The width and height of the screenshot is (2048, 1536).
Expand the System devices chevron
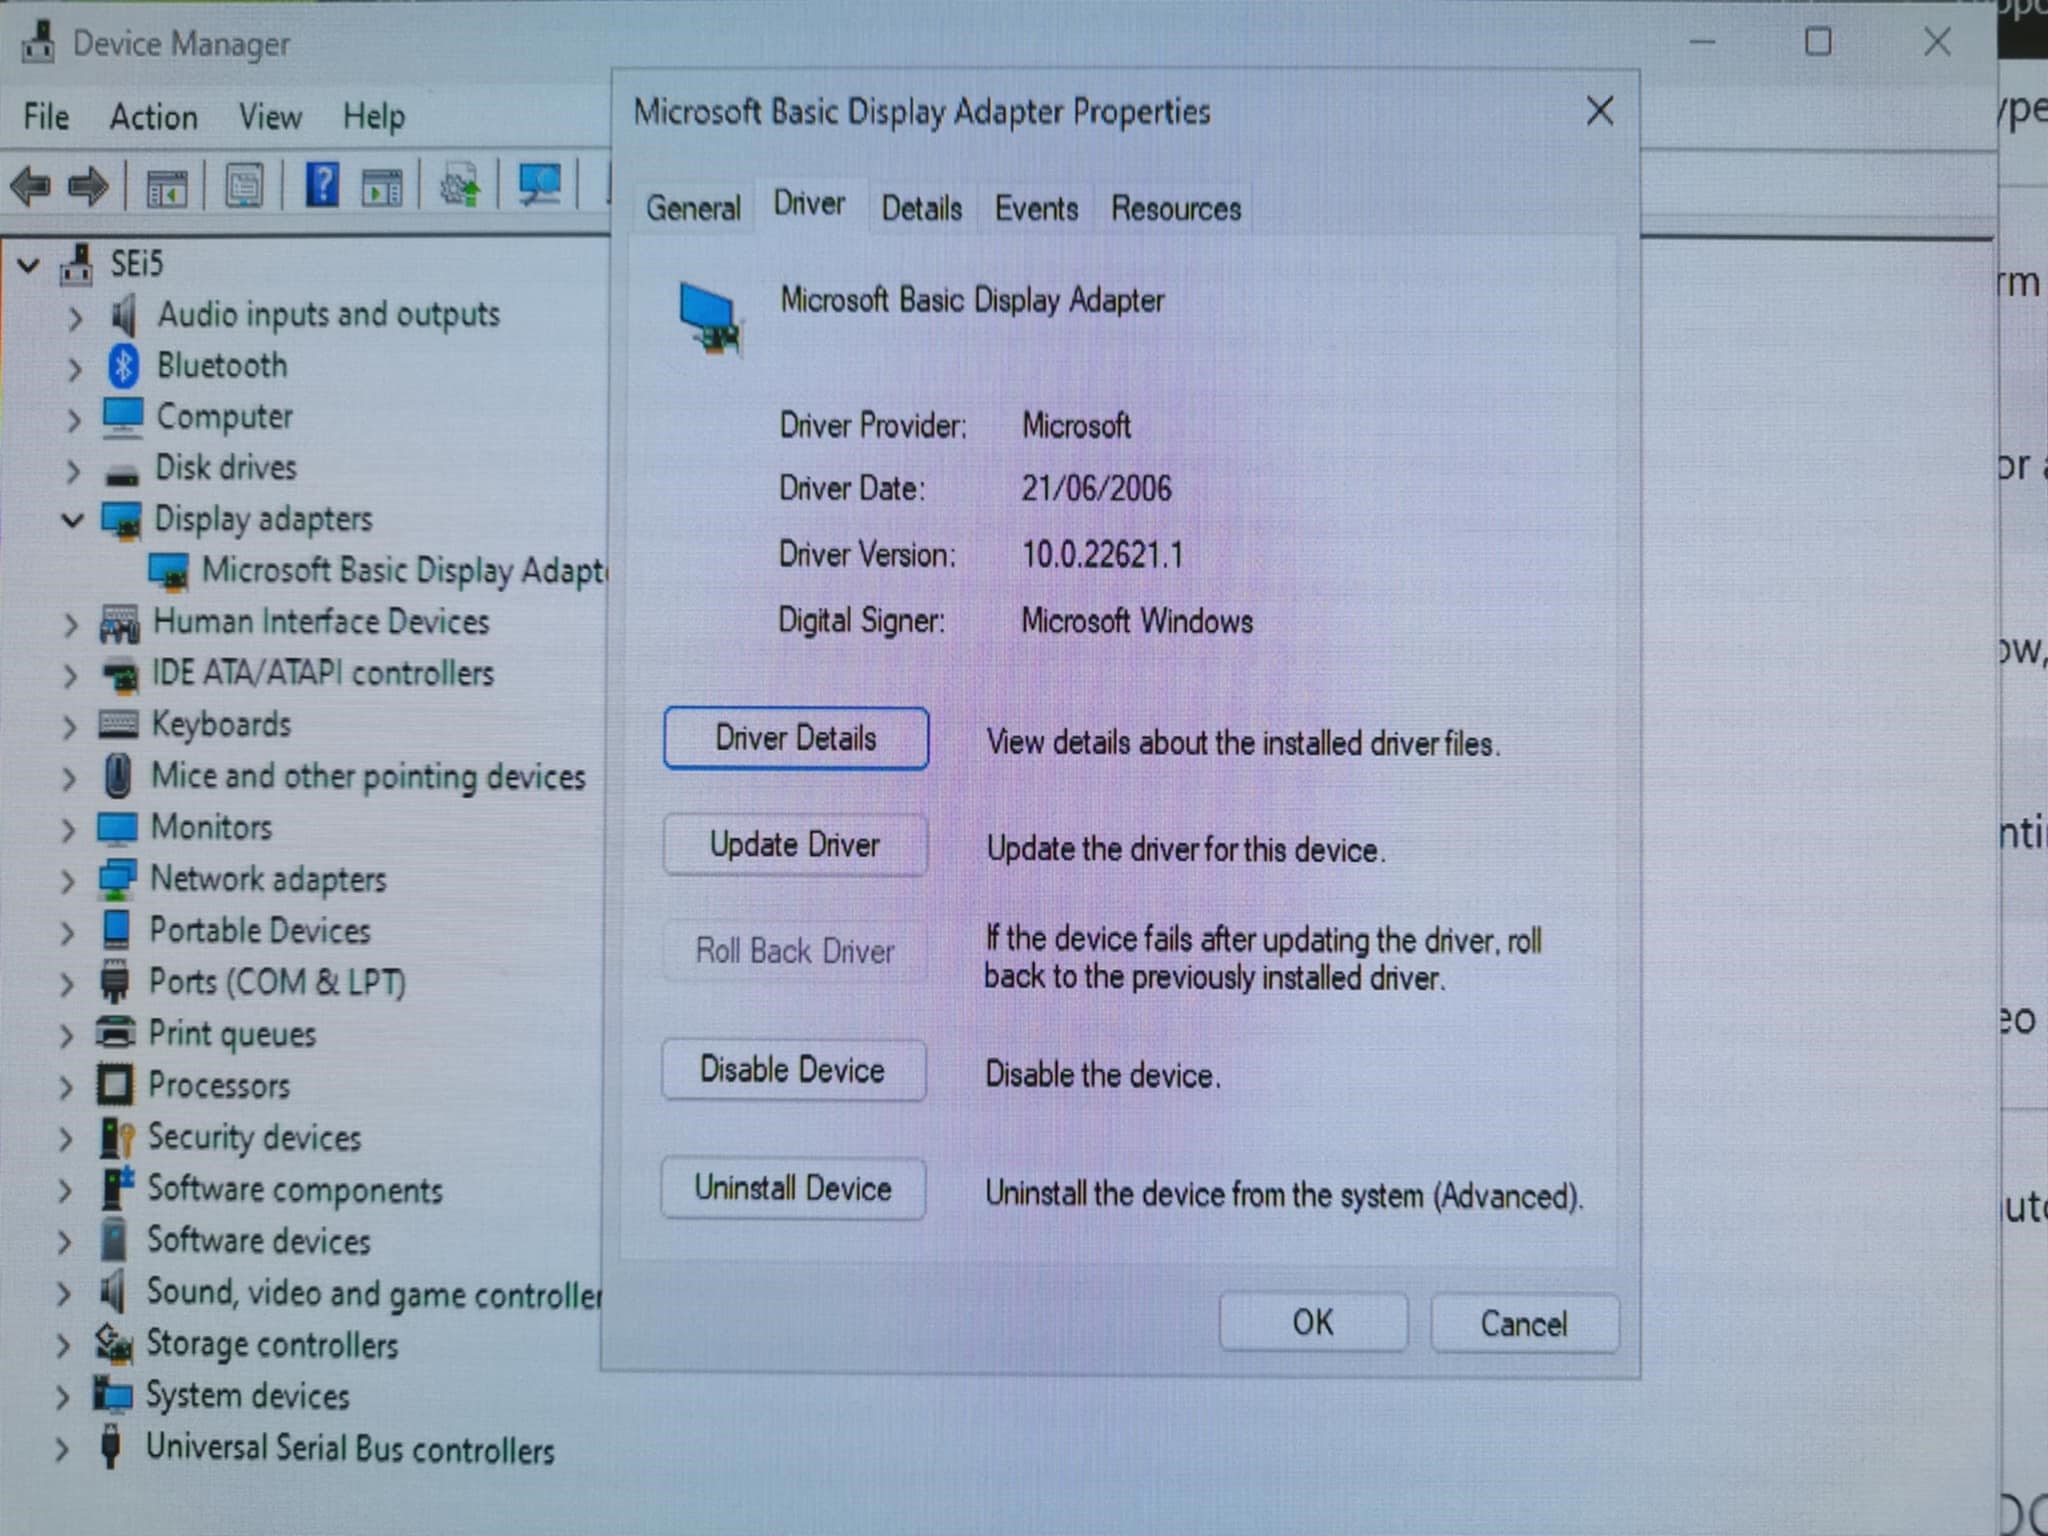[x=62, y=1396]
